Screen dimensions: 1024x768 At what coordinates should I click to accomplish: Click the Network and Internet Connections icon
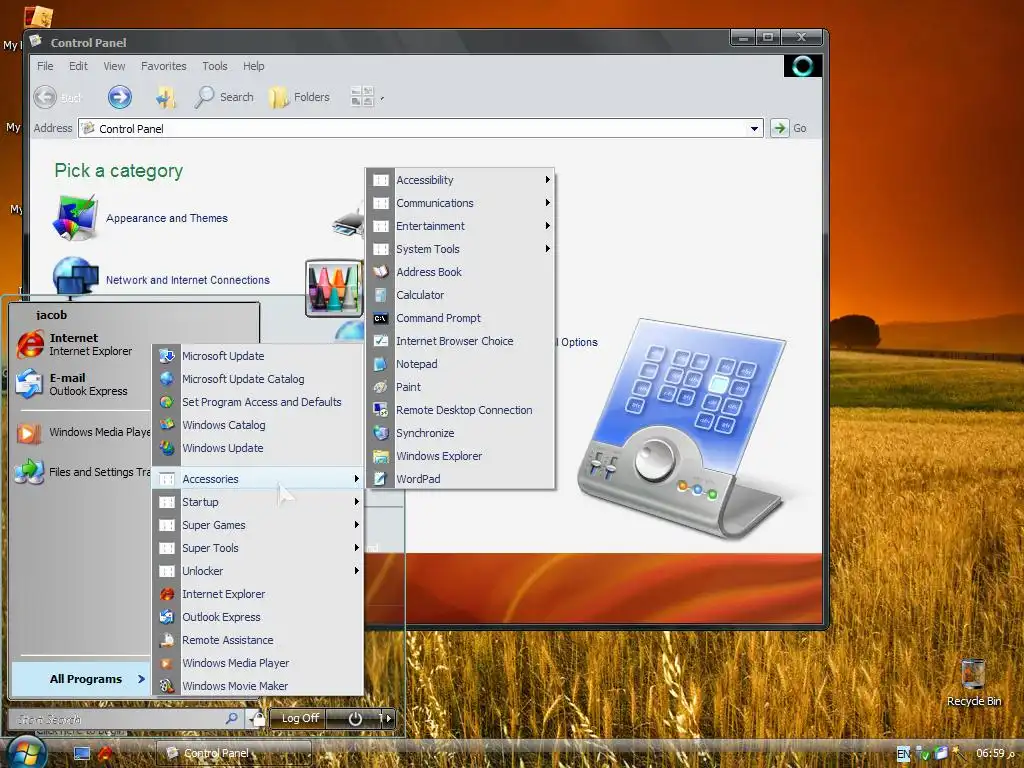[75, 277]
